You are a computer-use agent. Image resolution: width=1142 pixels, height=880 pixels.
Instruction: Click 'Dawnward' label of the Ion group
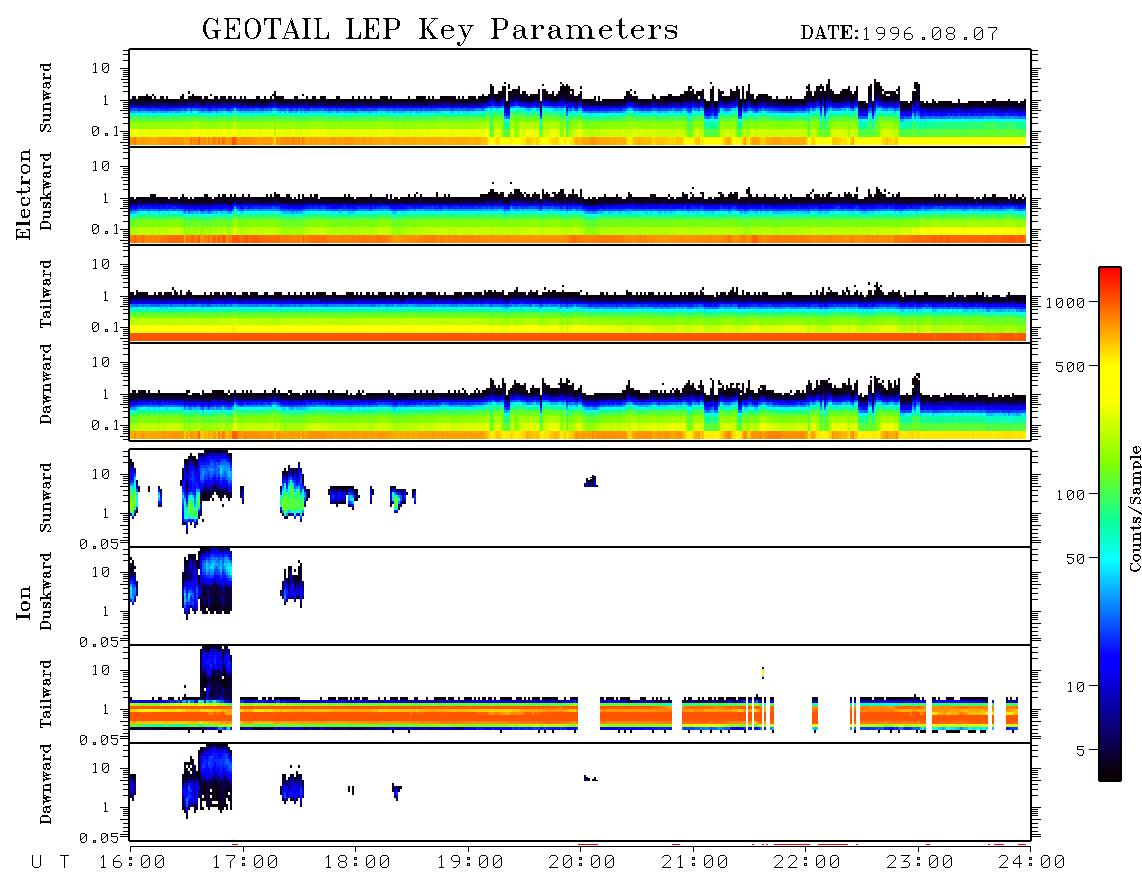[46, 784]
